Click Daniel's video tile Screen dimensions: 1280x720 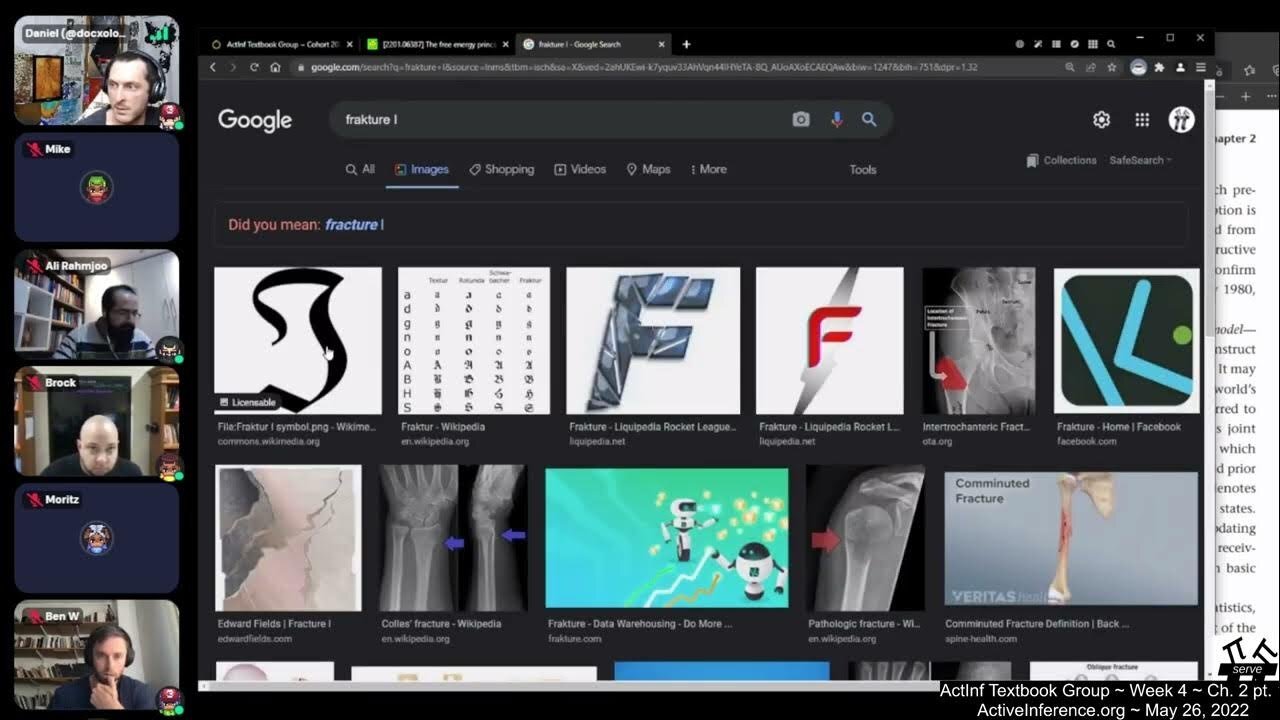(97, 70)
